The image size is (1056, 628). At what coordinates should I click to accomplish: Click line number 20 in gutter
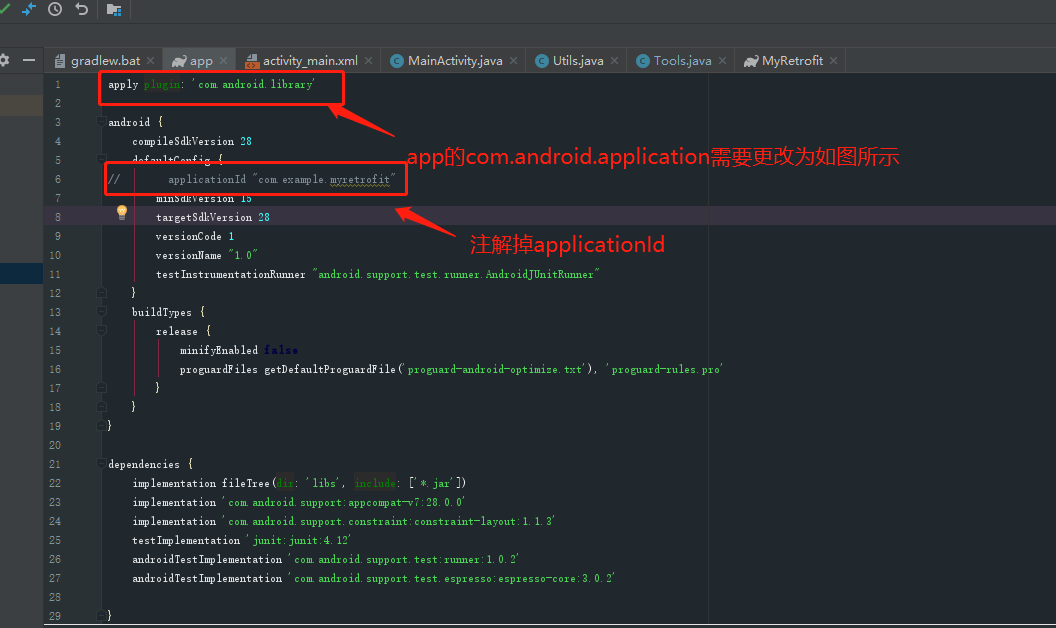(55, 445)
